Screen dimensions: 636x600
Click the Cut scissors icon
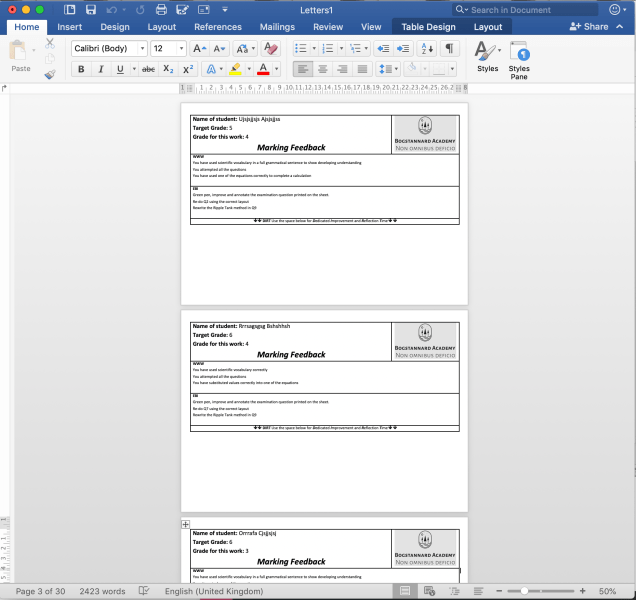tap(50, 43)
